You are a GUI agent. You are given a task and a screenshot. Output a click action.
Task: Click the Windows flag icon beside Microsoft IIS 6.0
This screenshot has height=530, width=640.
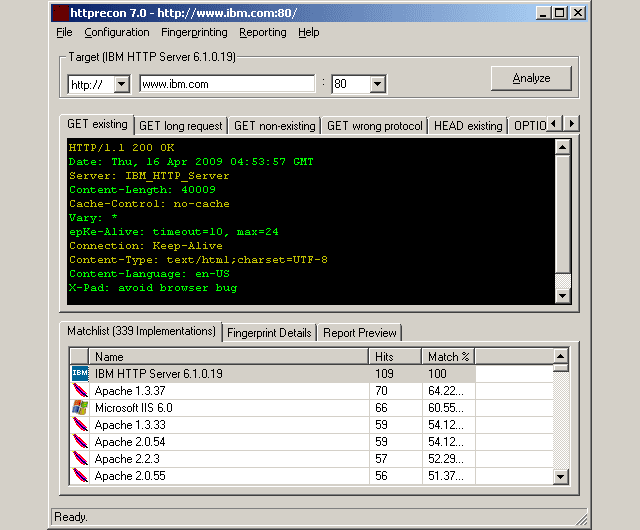[80, 408]
